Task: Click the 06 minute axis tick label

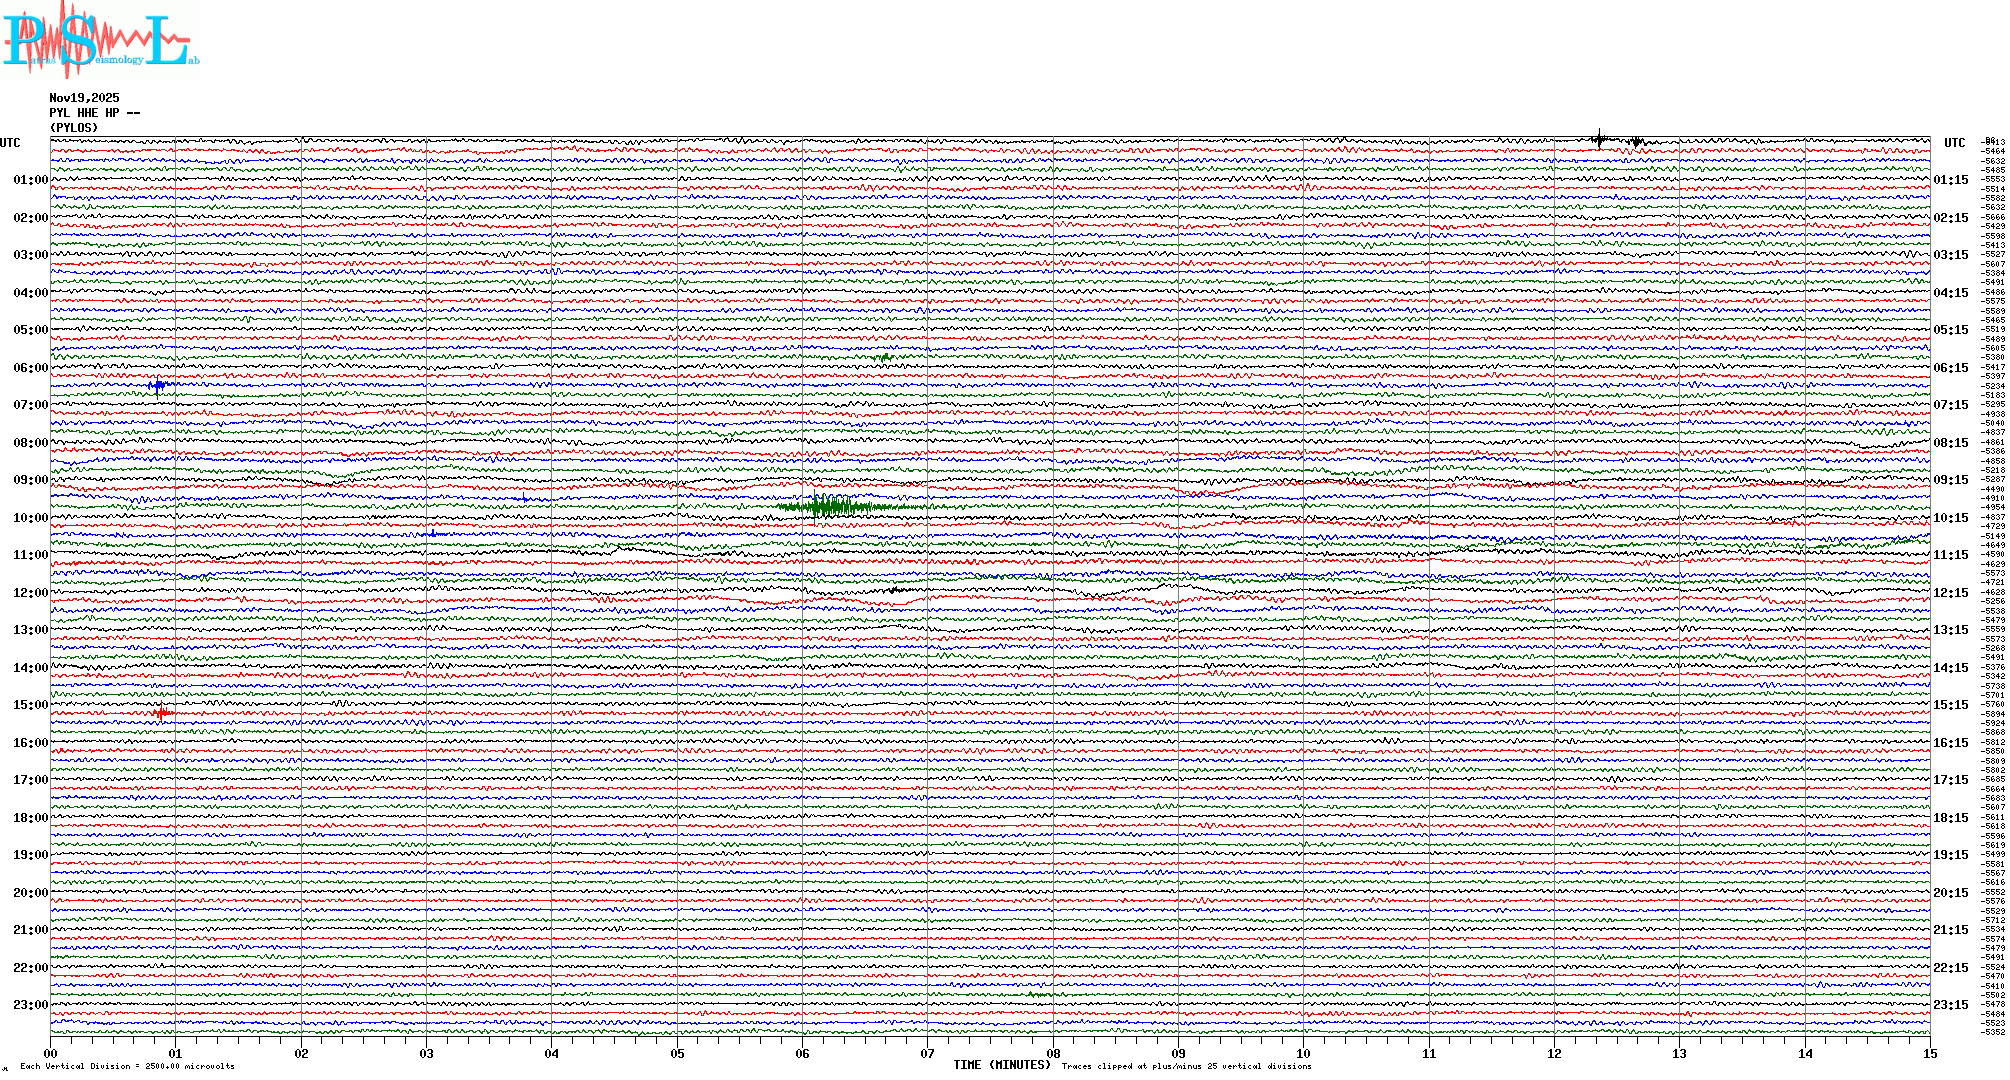Action: click(x=802, y=1054)
